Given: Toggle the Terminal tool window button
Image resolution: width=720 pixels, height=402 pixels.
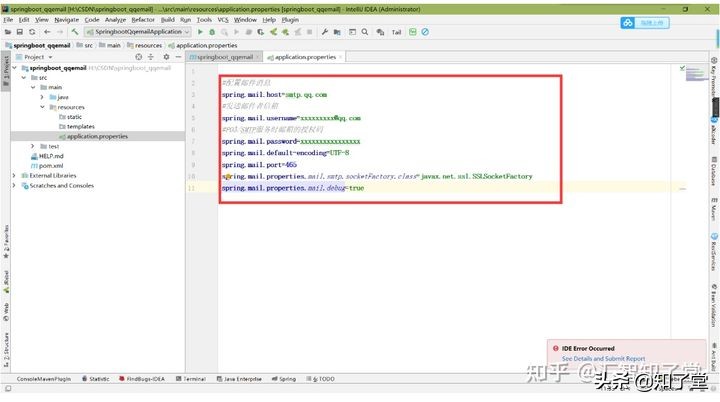Looking at the screenshot, I should [193, 380].
